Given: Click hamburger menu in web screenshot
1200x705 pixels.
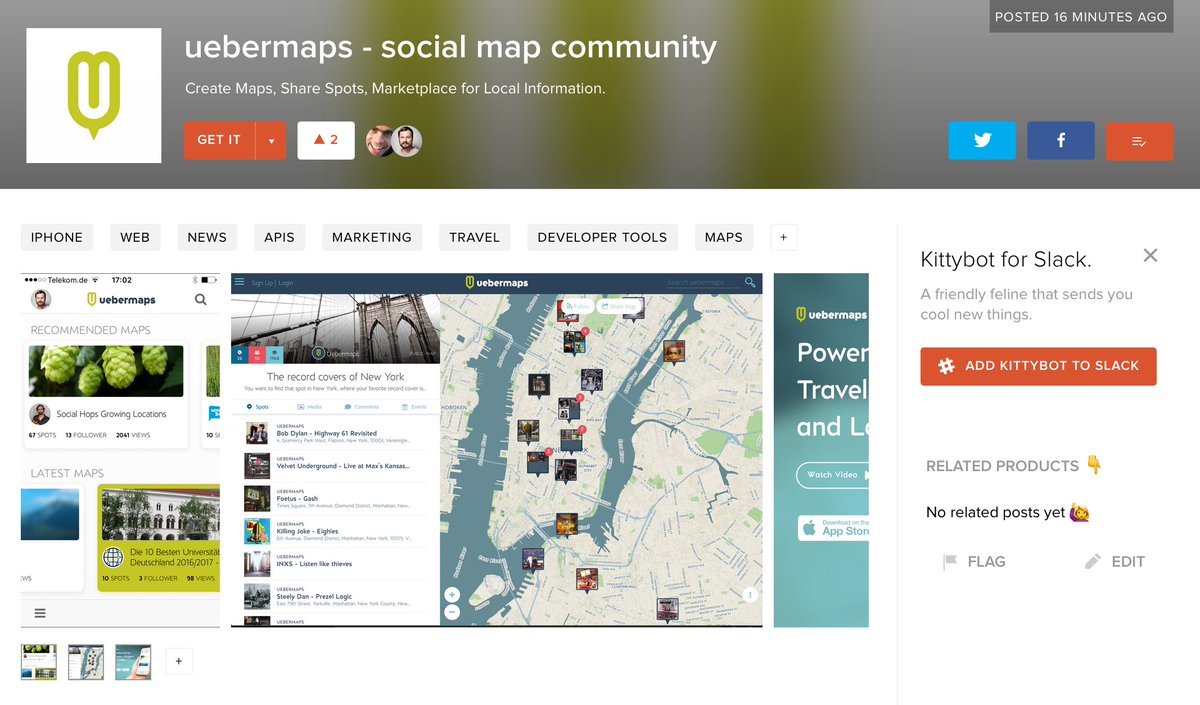Looking at the screenshot, I should pyautogui.click(x=239, y=283).
